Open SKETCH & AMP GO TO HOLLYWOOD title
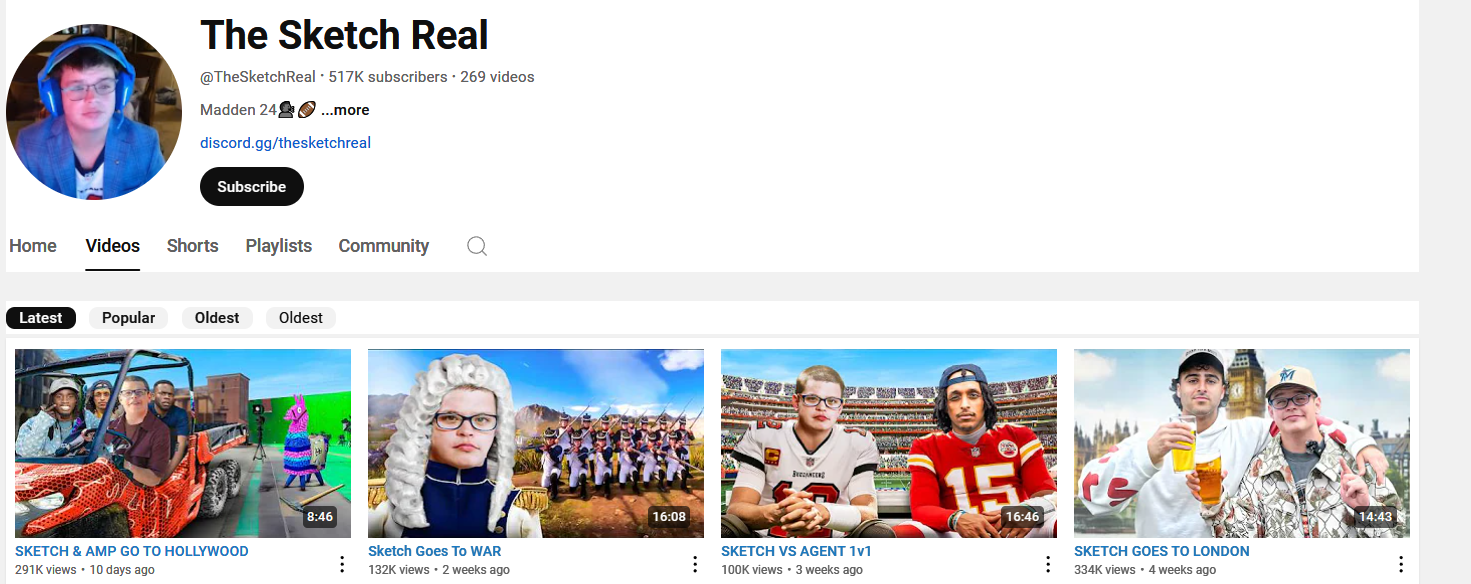This screenshot has width=1471, height=584. 132,551
